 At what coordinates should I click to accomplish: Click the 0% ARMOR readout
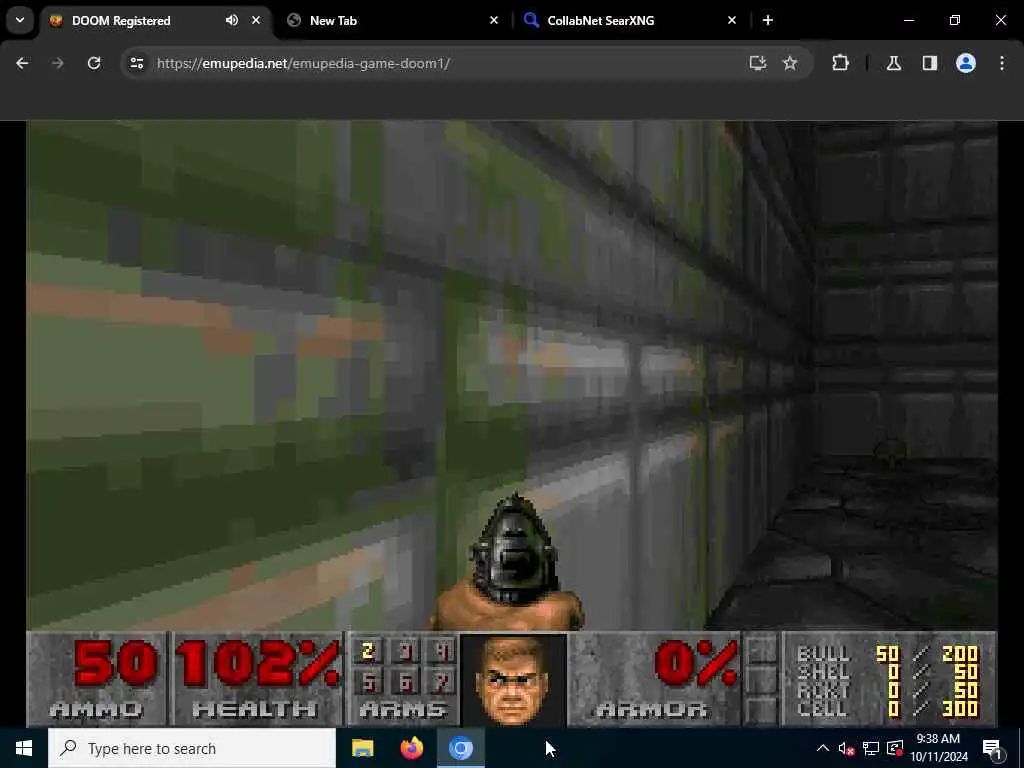(x=654, y=679)
